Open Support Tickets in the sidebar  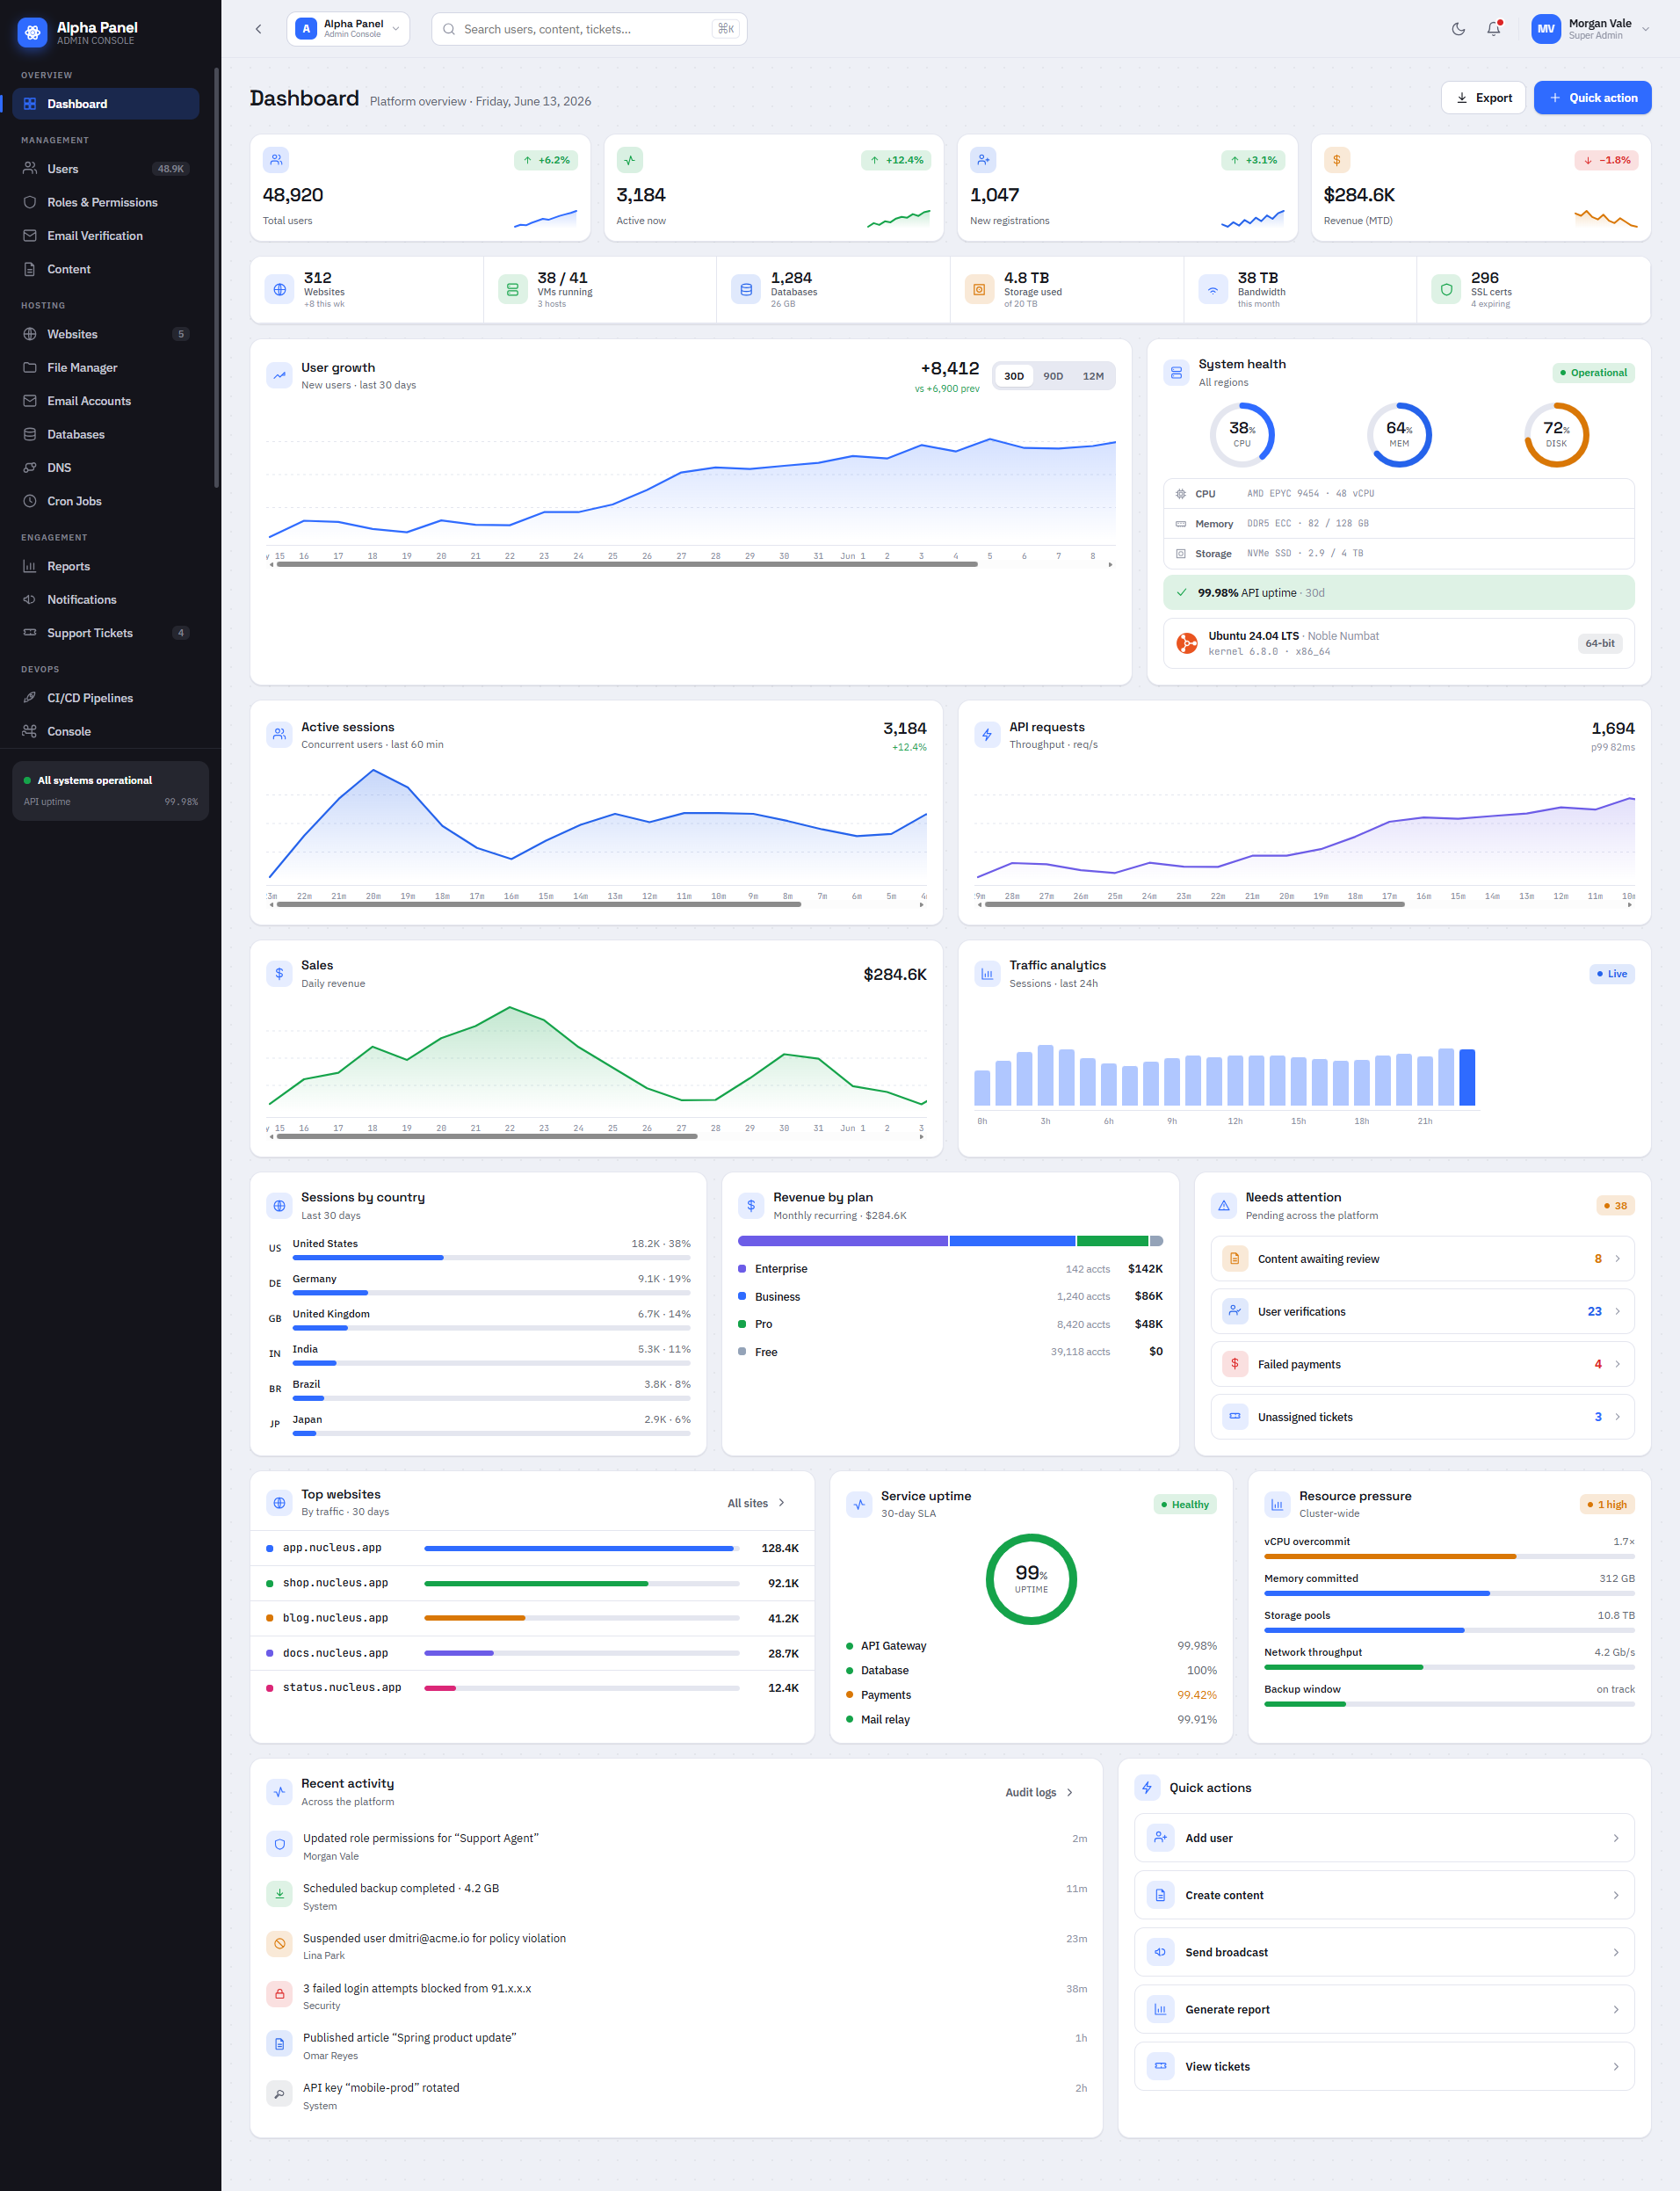(105, 633)
